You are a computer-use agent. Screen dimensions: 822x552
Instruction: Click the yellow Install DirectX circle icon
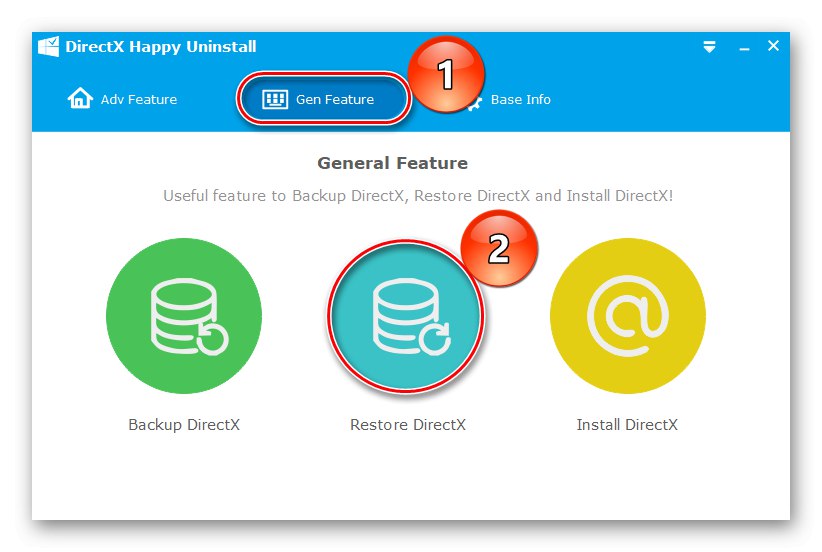628,316
